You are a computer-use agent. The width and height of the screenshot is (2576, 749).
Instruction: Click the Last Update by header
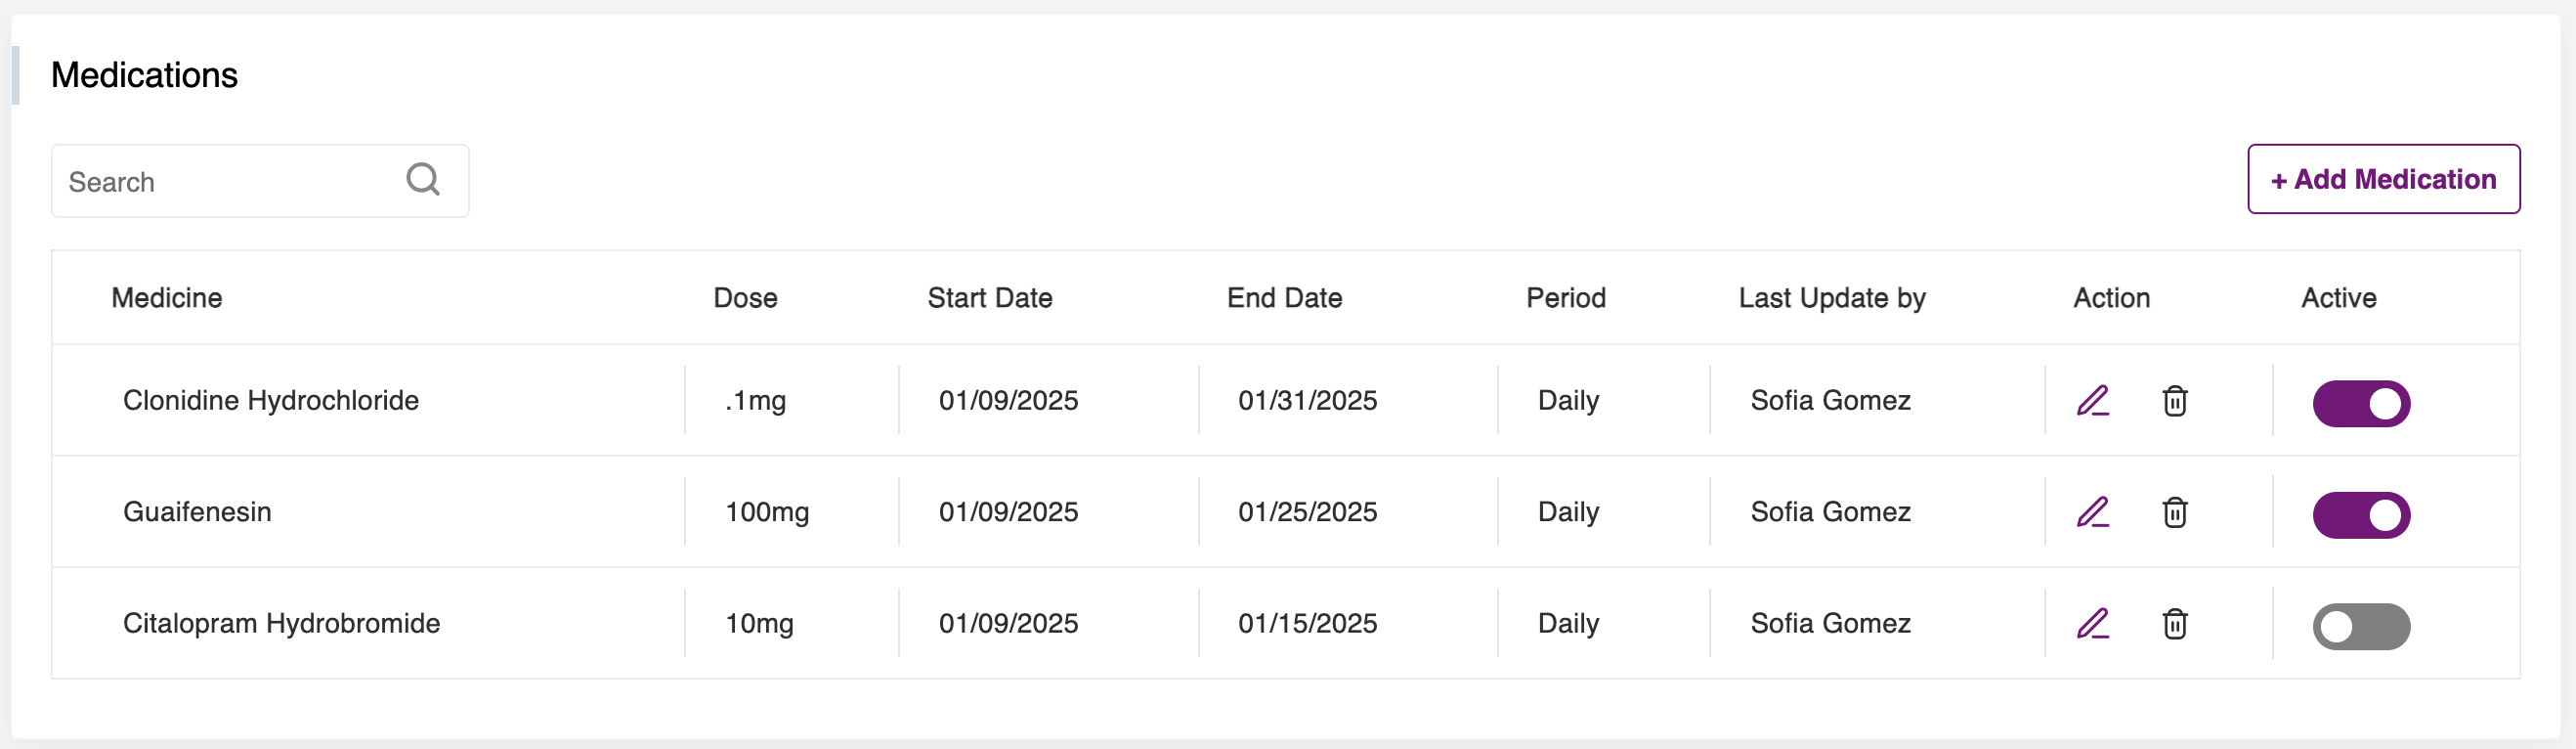pyautogui.click(x=1831, y=298)
